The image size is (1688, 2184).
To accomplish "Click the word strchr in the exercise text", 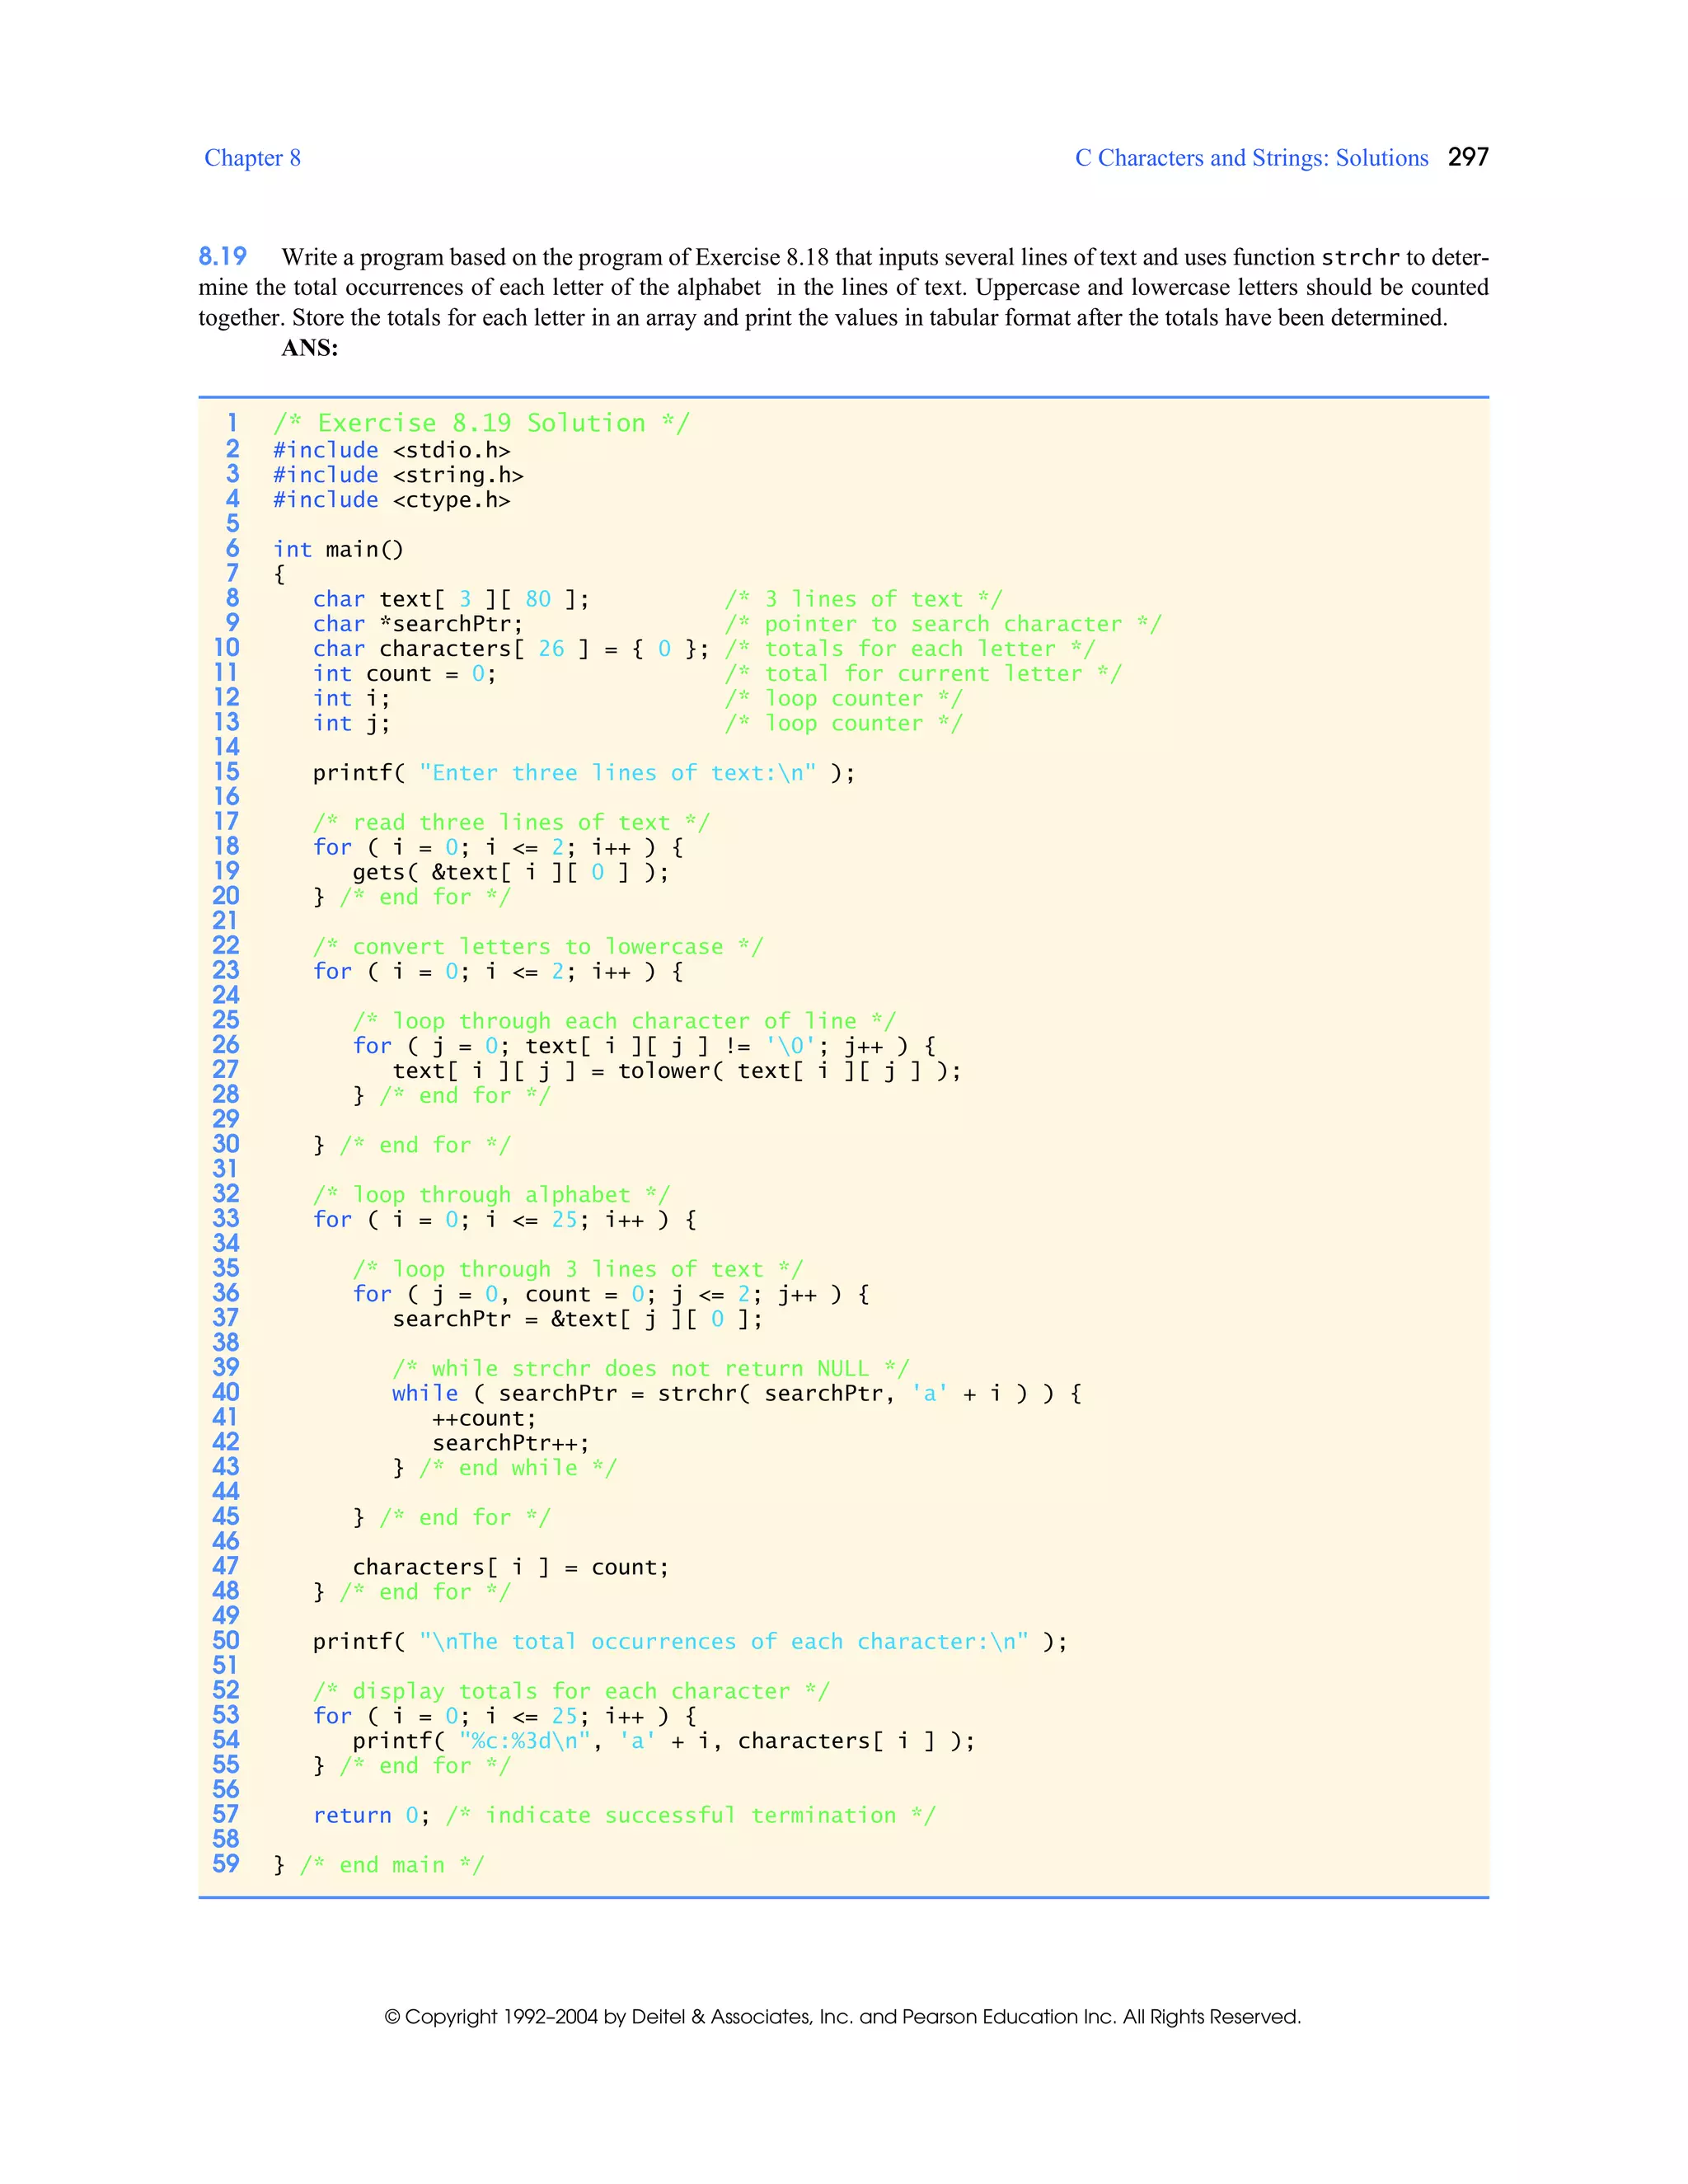I will pyautogui.click(x=1359, y=258).
